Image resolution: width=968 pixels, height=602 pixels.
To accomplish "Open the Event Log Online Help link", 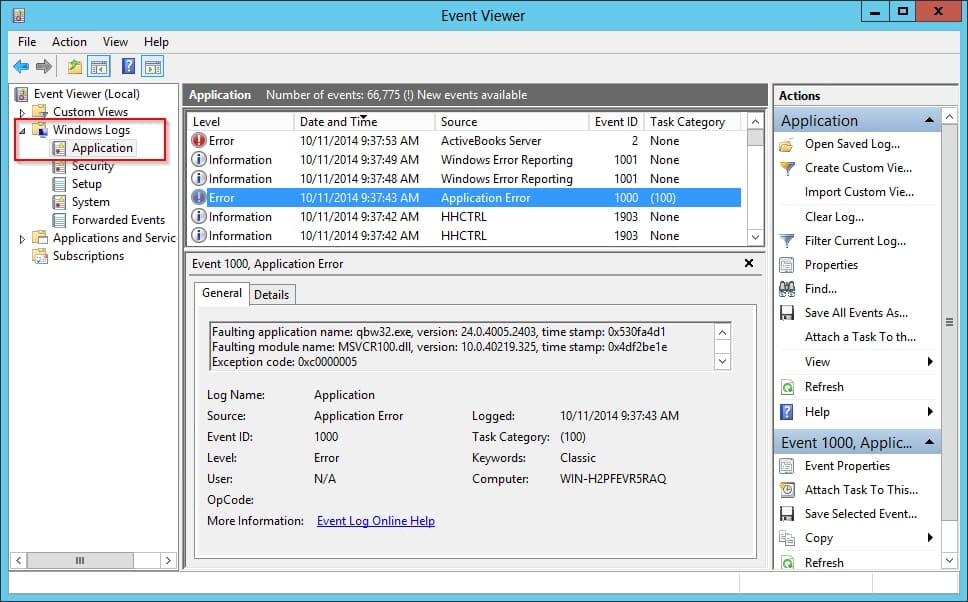I will coord(375,521).
